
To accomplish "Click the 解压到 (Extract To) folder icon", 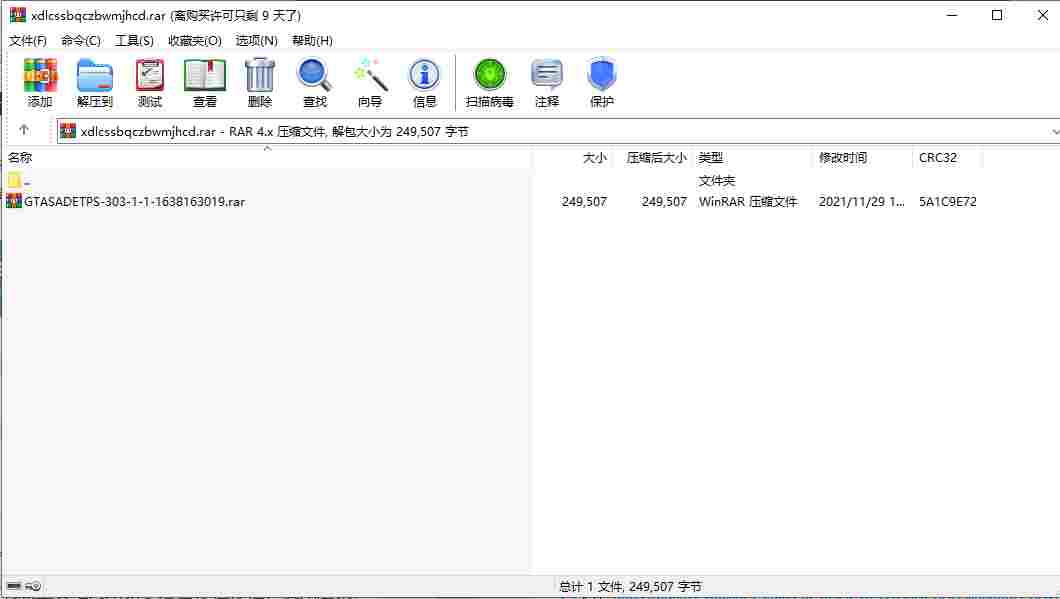I will [x=95, y=75].
